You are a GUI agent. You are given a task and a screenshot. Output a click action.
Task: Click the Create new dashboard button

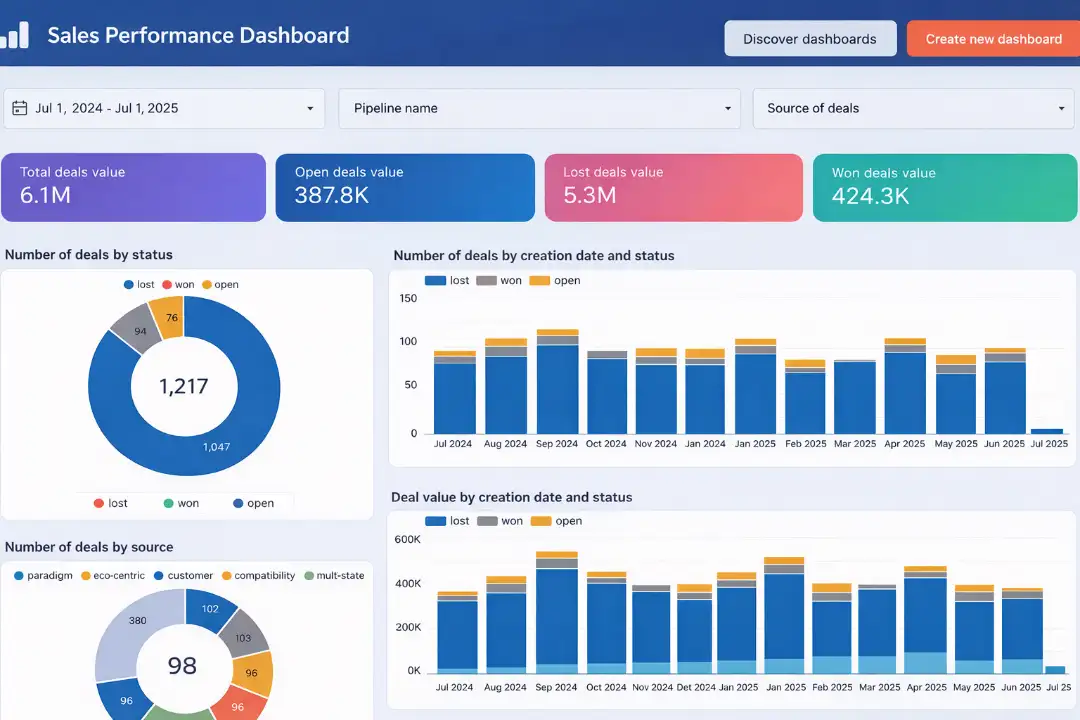[992, 38]
